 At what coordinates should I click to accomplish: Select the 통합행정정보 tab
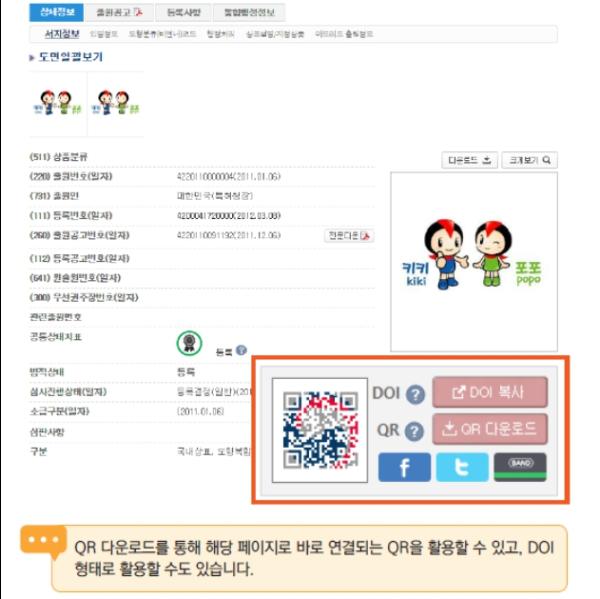tap(249, 13)
